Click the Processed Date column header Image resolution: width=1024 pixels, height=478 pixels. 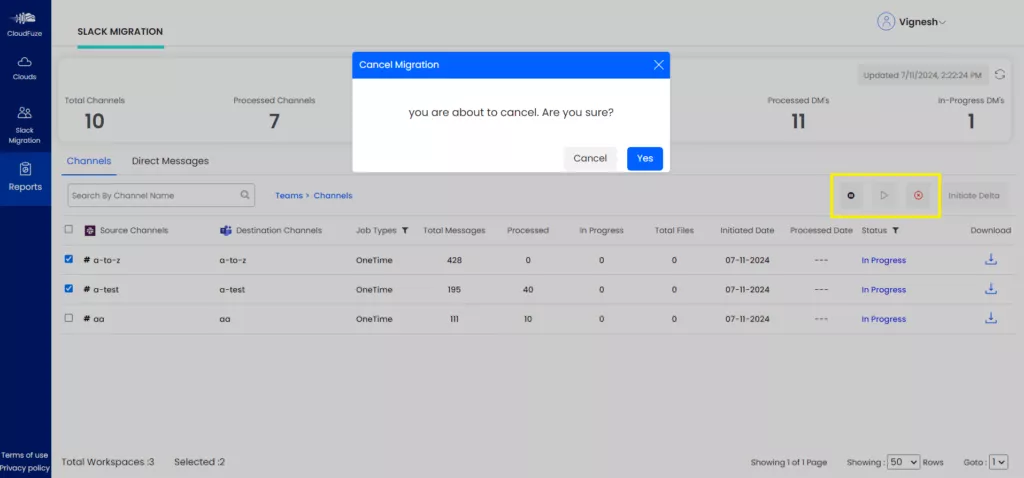(x=821, y=231)
